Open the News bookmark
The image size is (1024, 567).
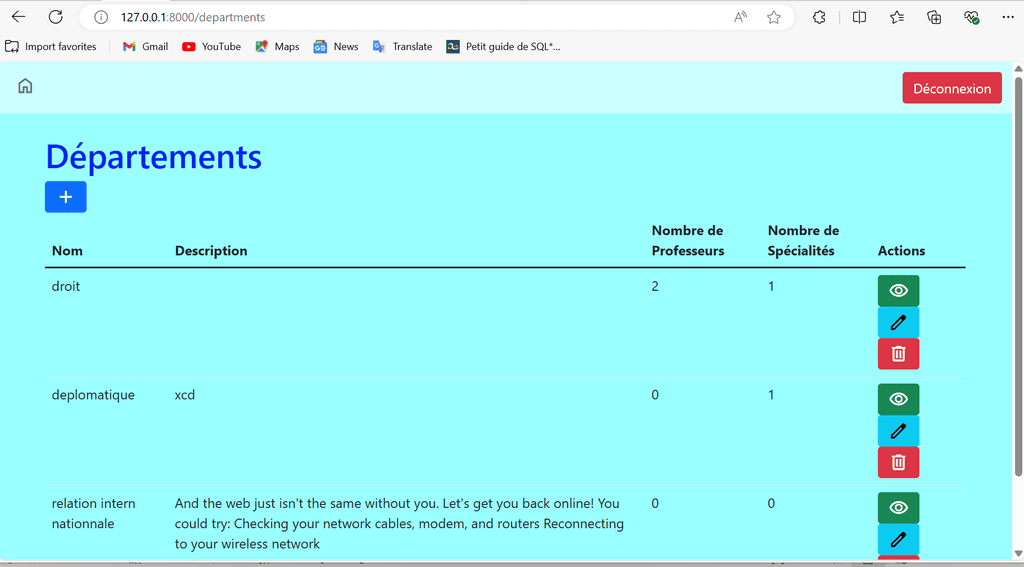coord(336,46)
